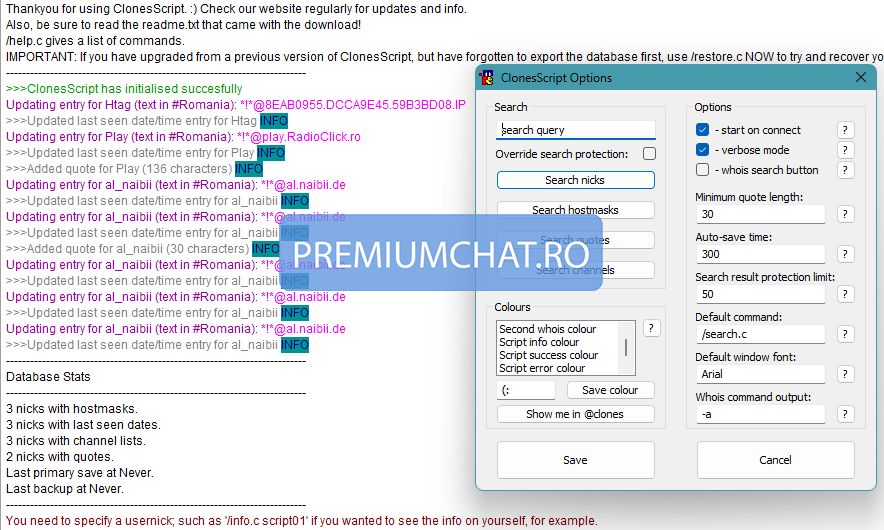Image resolution: width=884 pixels, height=530 pixels.
Task: Click INFO link for Added quote for Play
Action: pyautogui.click(x=249, y=169)
